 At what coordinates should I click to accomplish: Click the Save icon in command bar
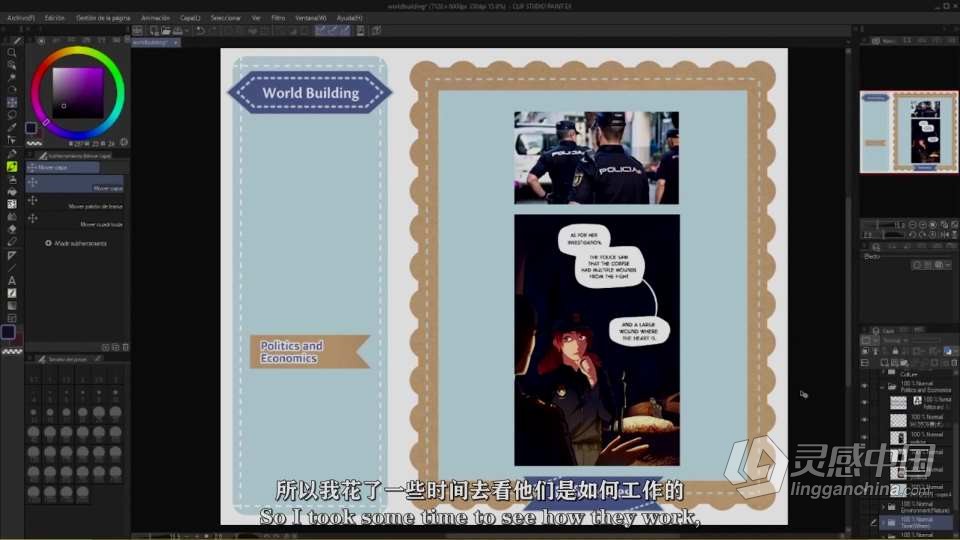pos(178,31)
